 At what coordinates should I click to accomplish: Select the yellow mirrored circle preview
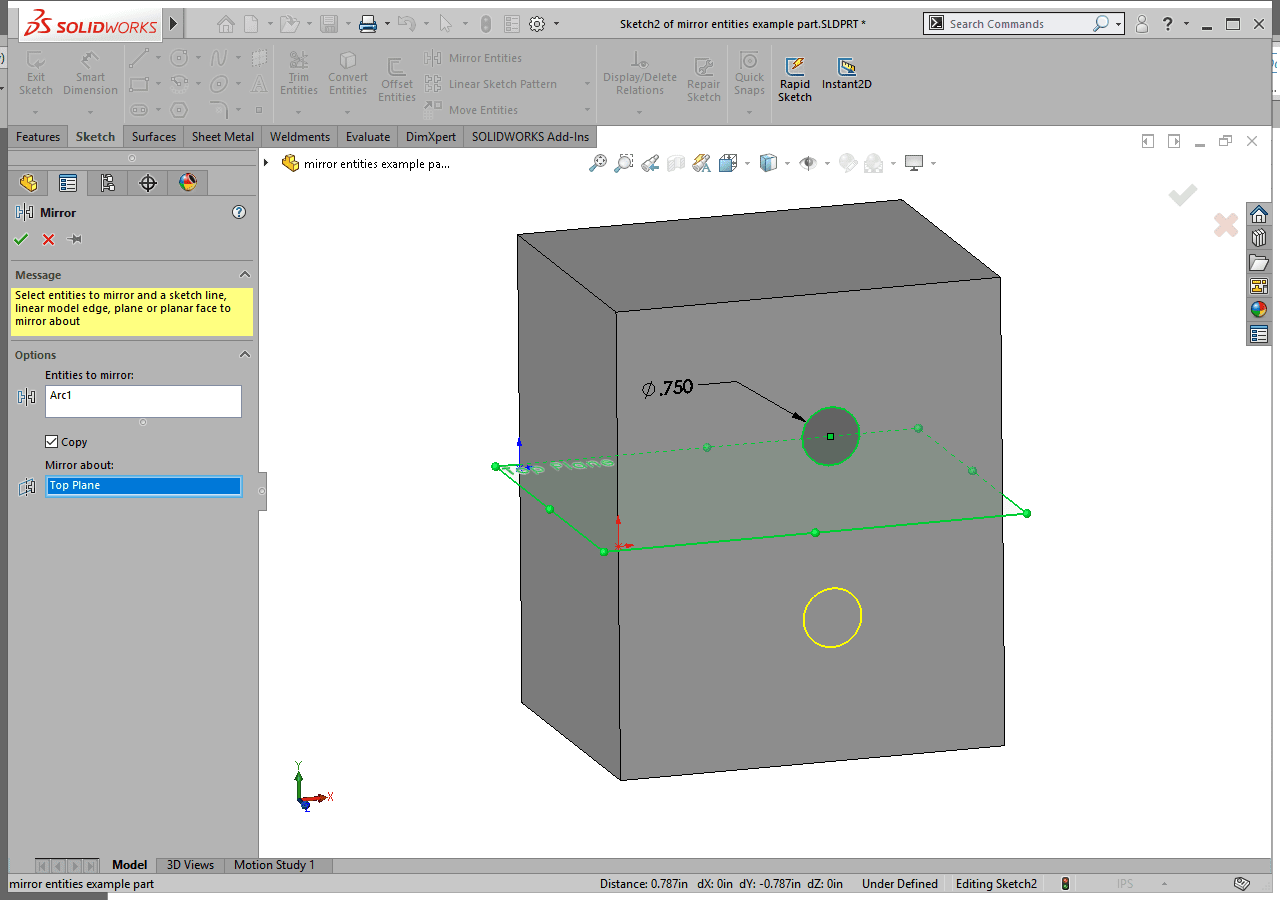tap(832, 617)
